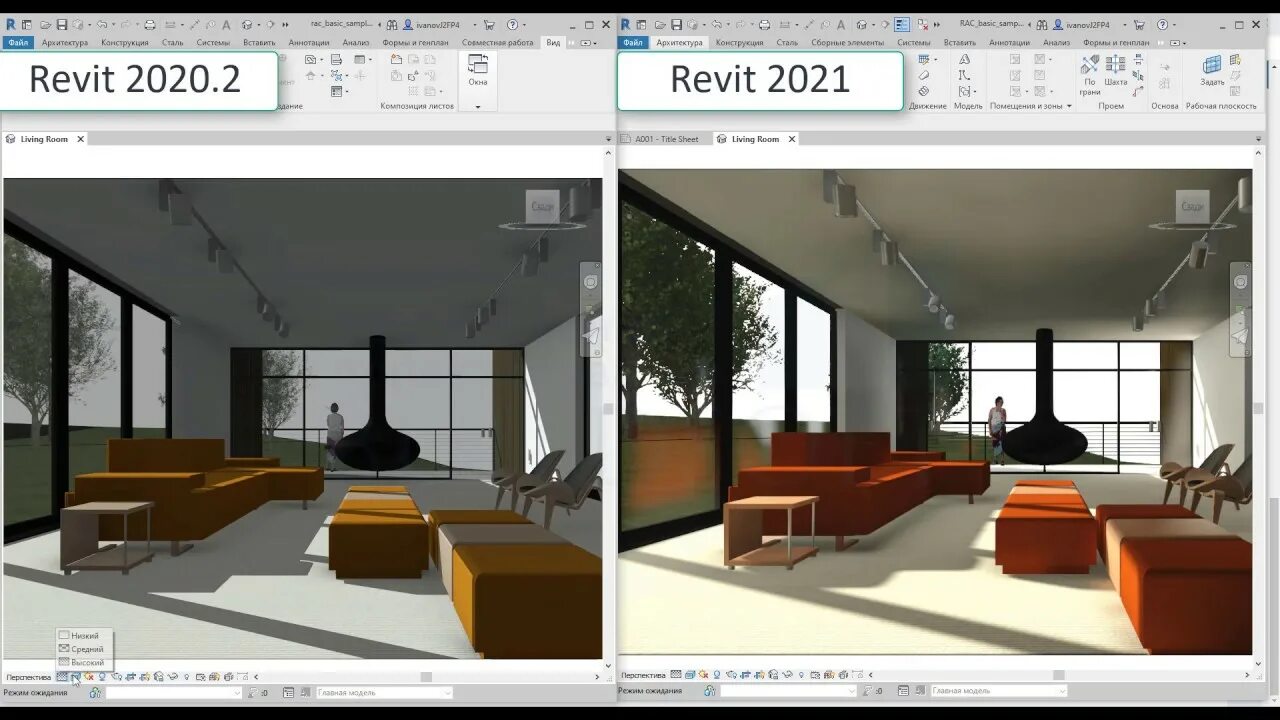The width and height of the screenshot is (1280, 720).
Task: Click vertical scrollbar in left view
Action: tap(608, 408)
